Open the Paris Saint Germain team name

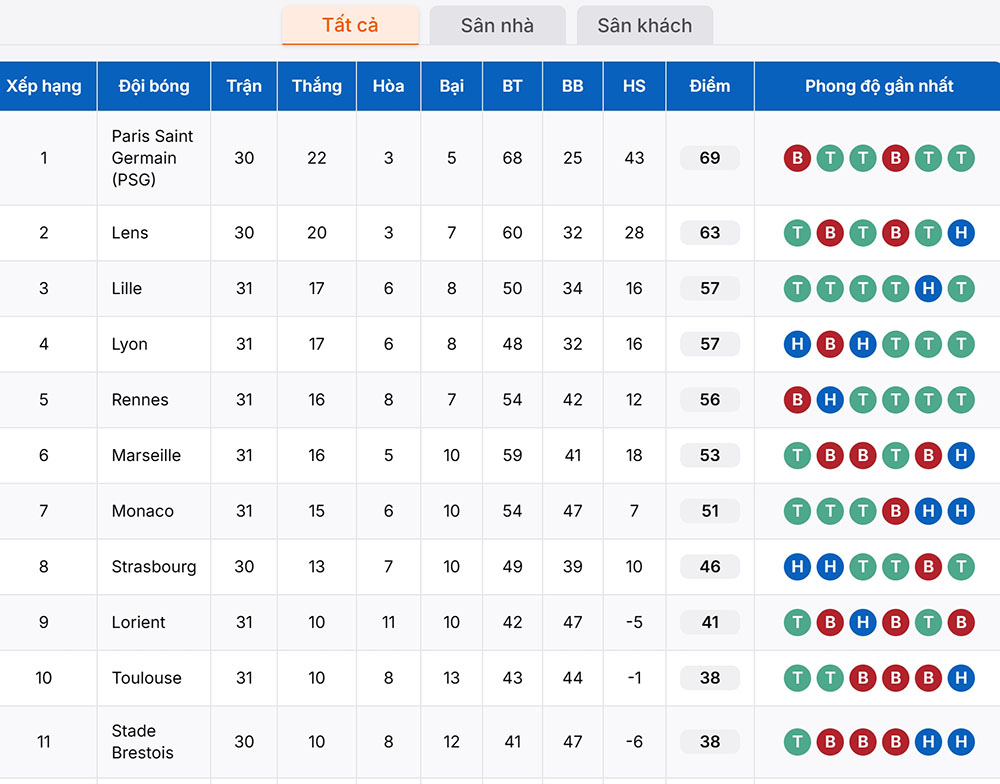152,158
